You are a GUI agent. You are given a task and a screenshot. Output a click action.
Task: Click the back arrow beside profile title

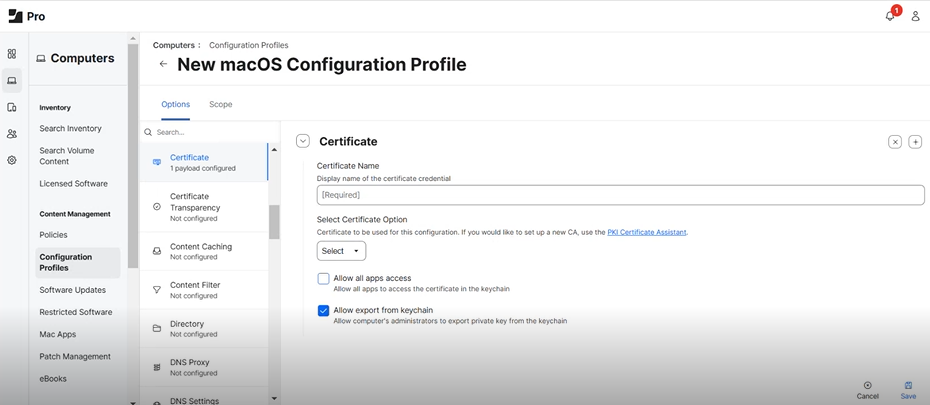click(163, 64)
